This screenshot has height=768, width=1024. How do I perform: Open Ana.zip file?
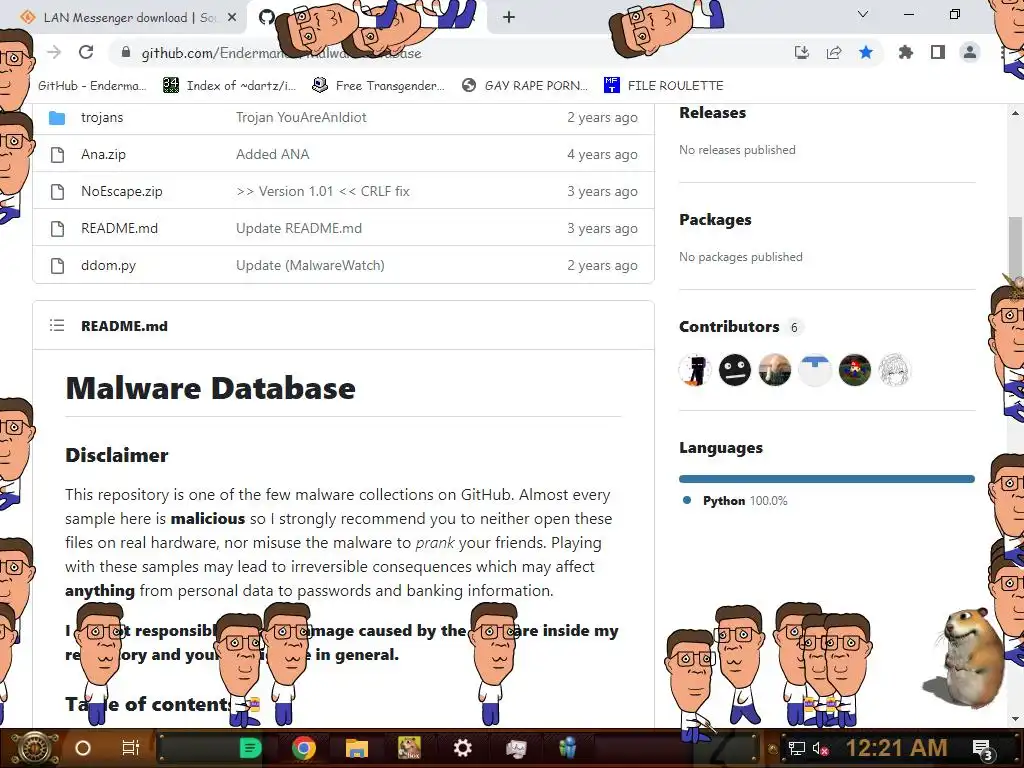point(103,155)
